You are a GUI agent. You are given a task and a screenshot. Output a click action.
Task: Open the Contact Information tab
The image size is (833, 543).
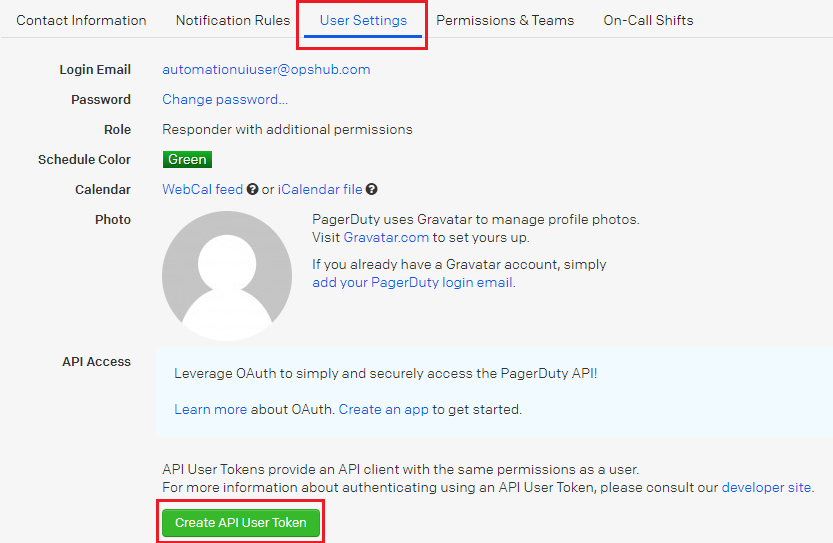coord(81,20)
